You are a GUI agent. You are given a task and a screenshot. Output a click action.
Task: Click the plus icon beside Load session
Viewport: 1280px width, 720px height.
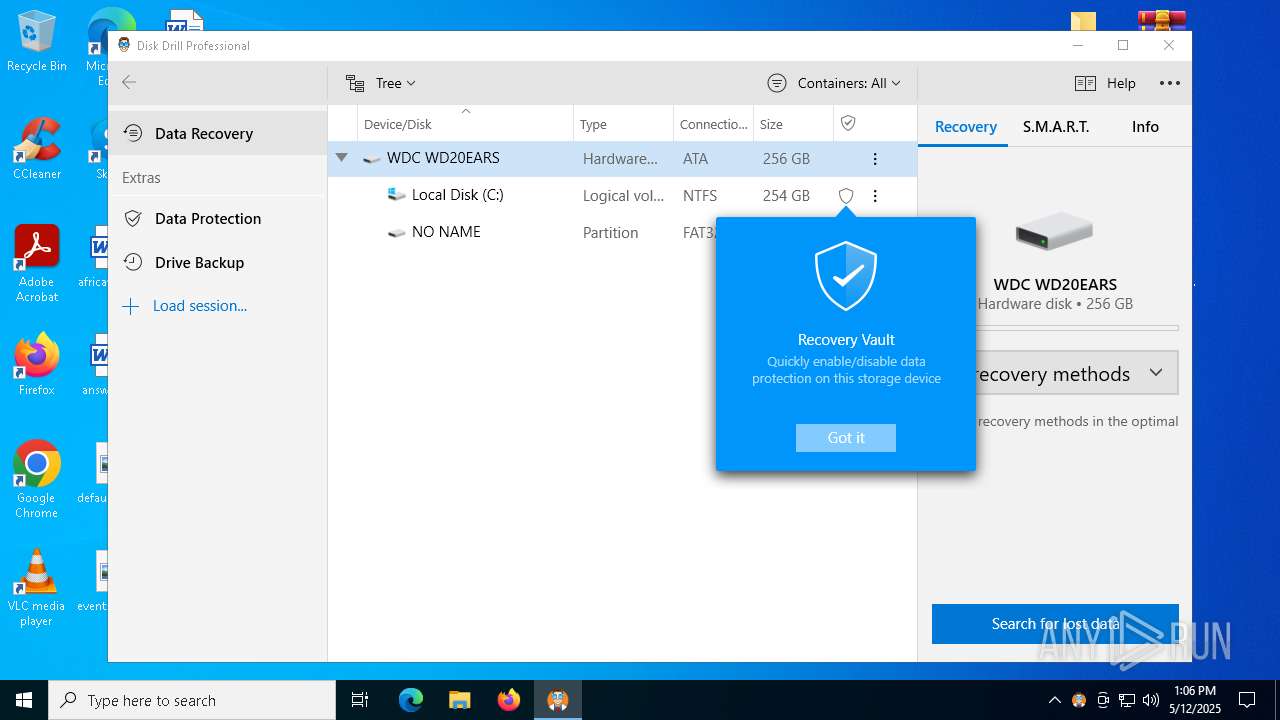click(130, 306)
